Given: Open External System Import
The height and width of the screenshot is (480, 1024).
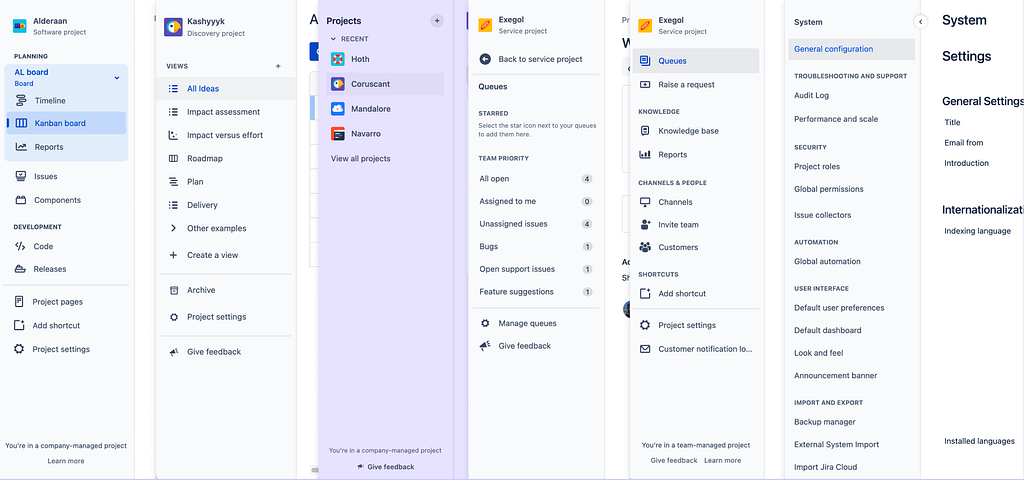Looking at the screenshot, I should 836,444.
